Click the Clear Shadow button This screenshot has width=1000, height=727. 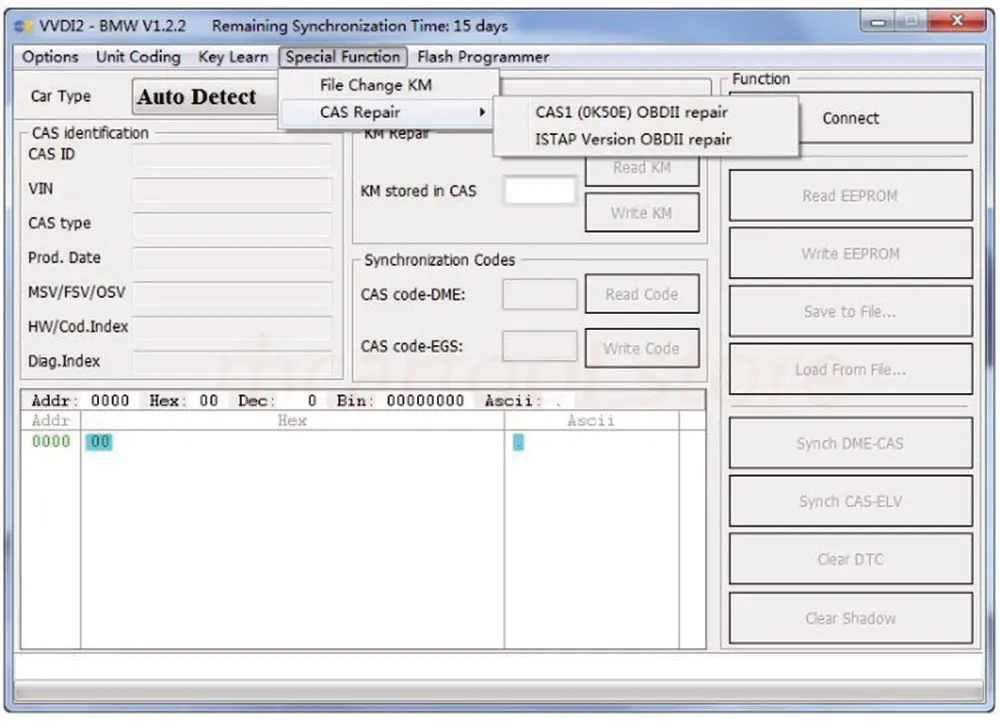[850, 618]
